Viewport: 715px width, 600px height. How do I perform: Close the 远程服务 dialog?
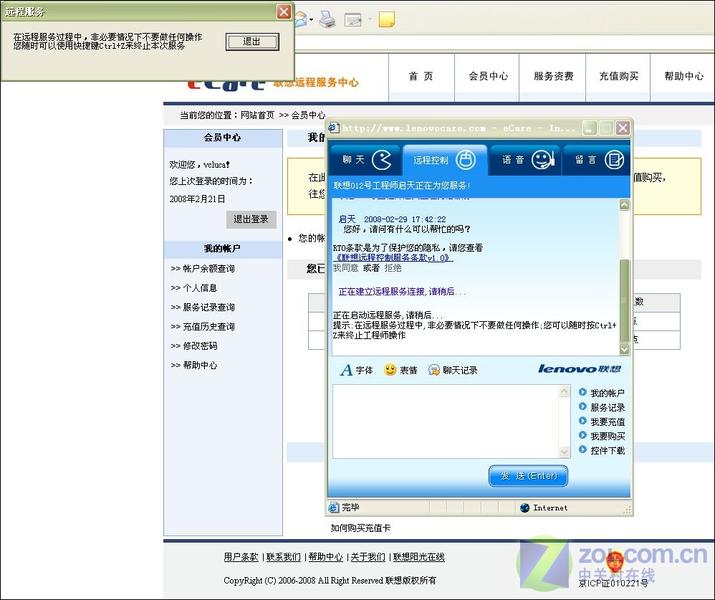pos(284,11)
